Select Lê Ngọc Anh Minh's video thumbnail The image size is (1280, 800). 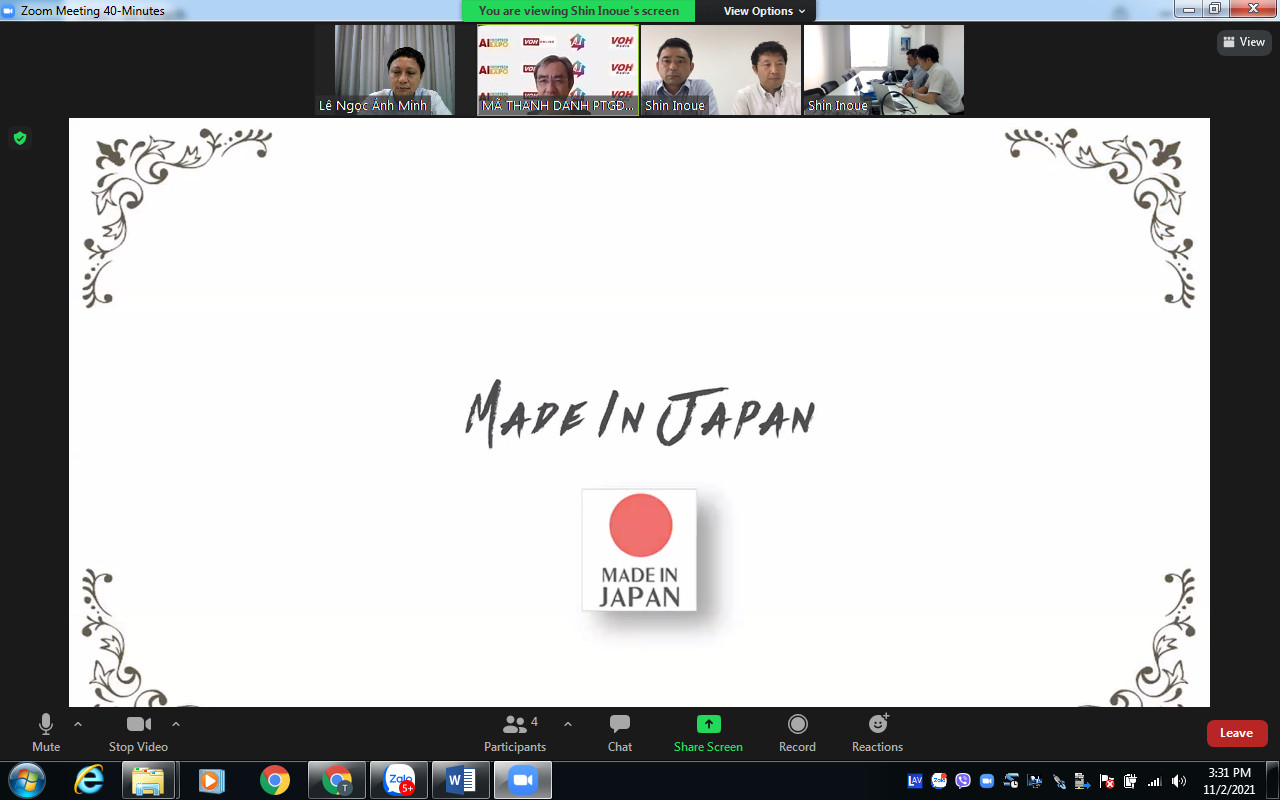[x=385, y=70]
